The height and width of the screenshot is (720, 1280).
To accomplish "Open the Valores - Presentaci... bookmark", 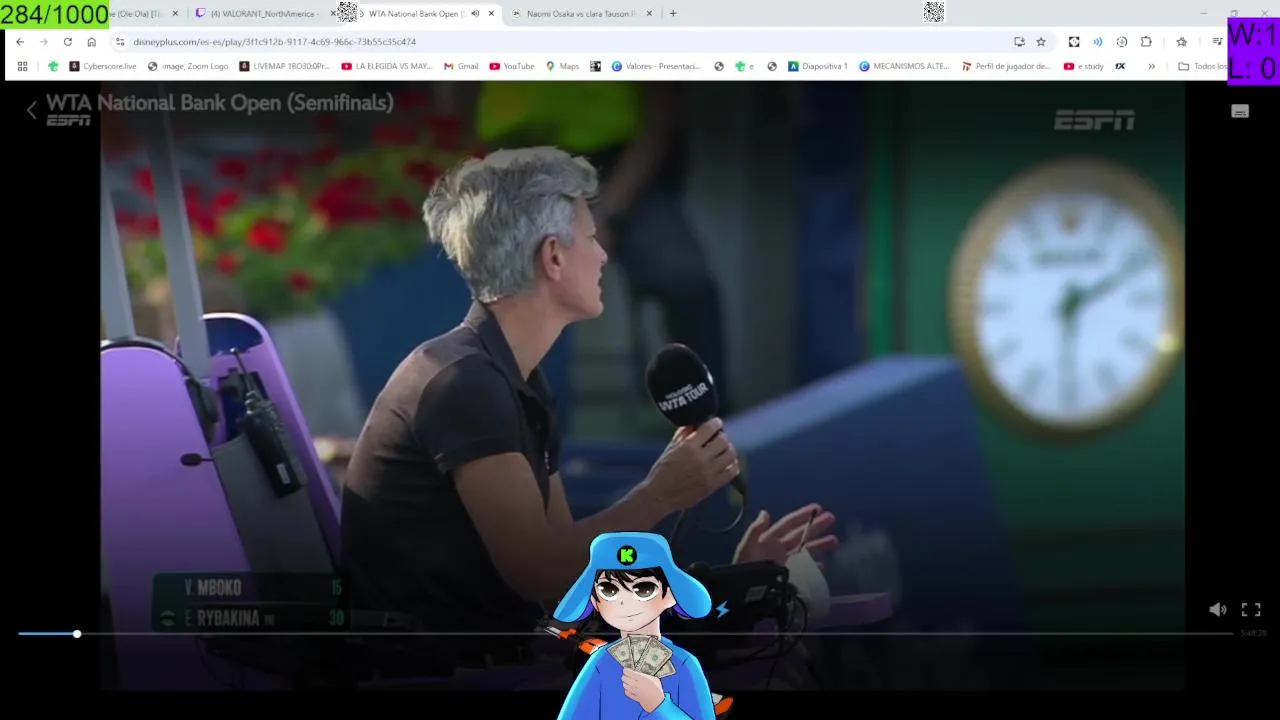I will [656, 66].
